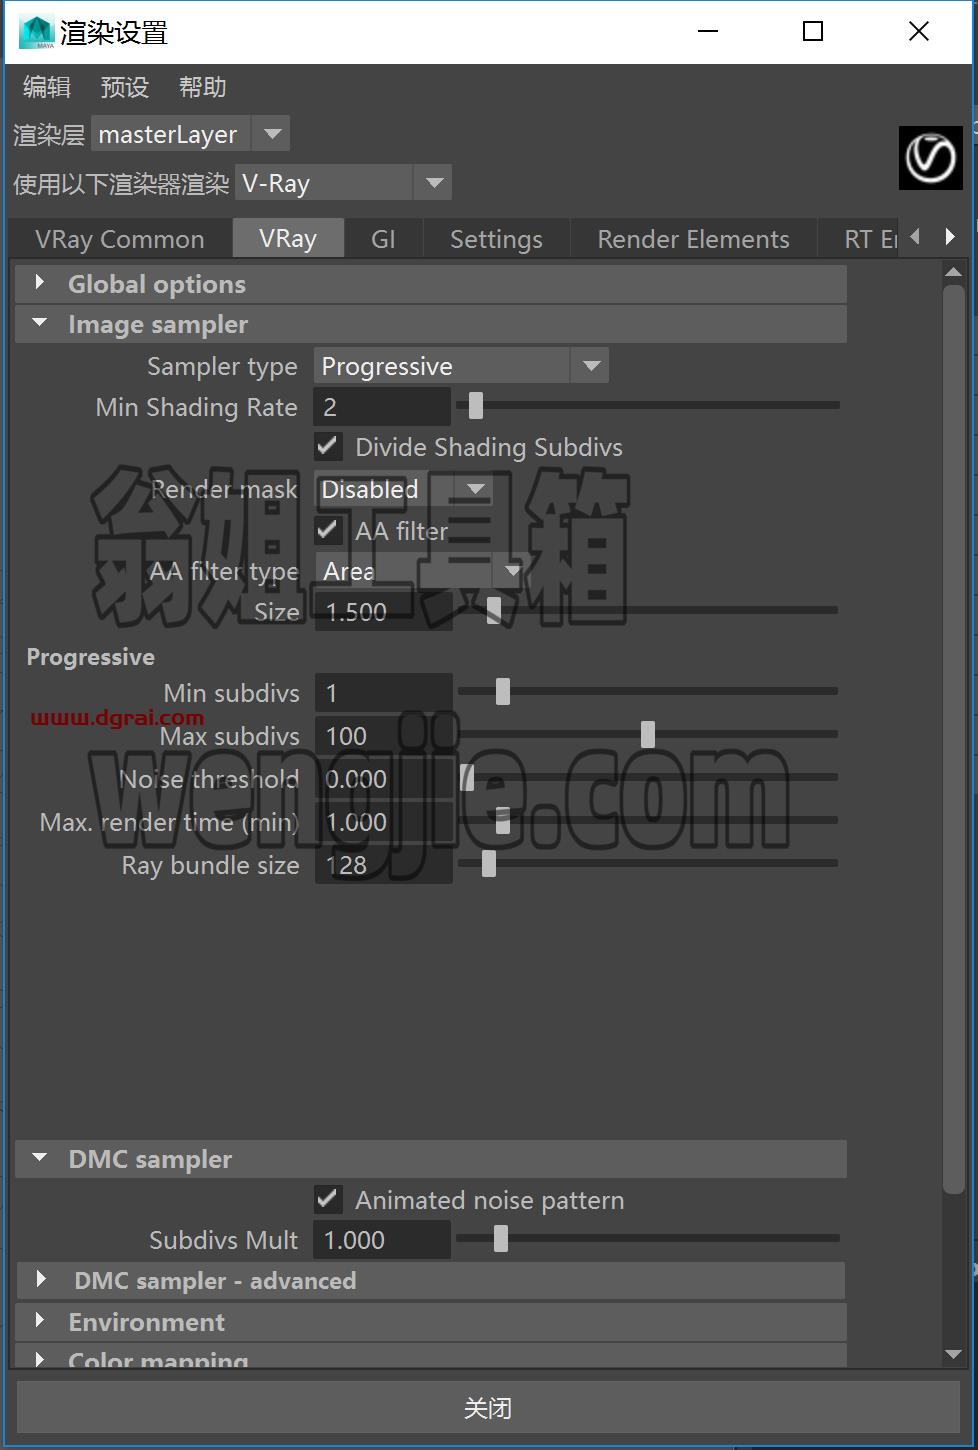The height and width of the screenshot is (1450, 978).
Task: Open the Sampler type Progressive dropdown
Action: point(461,366)
